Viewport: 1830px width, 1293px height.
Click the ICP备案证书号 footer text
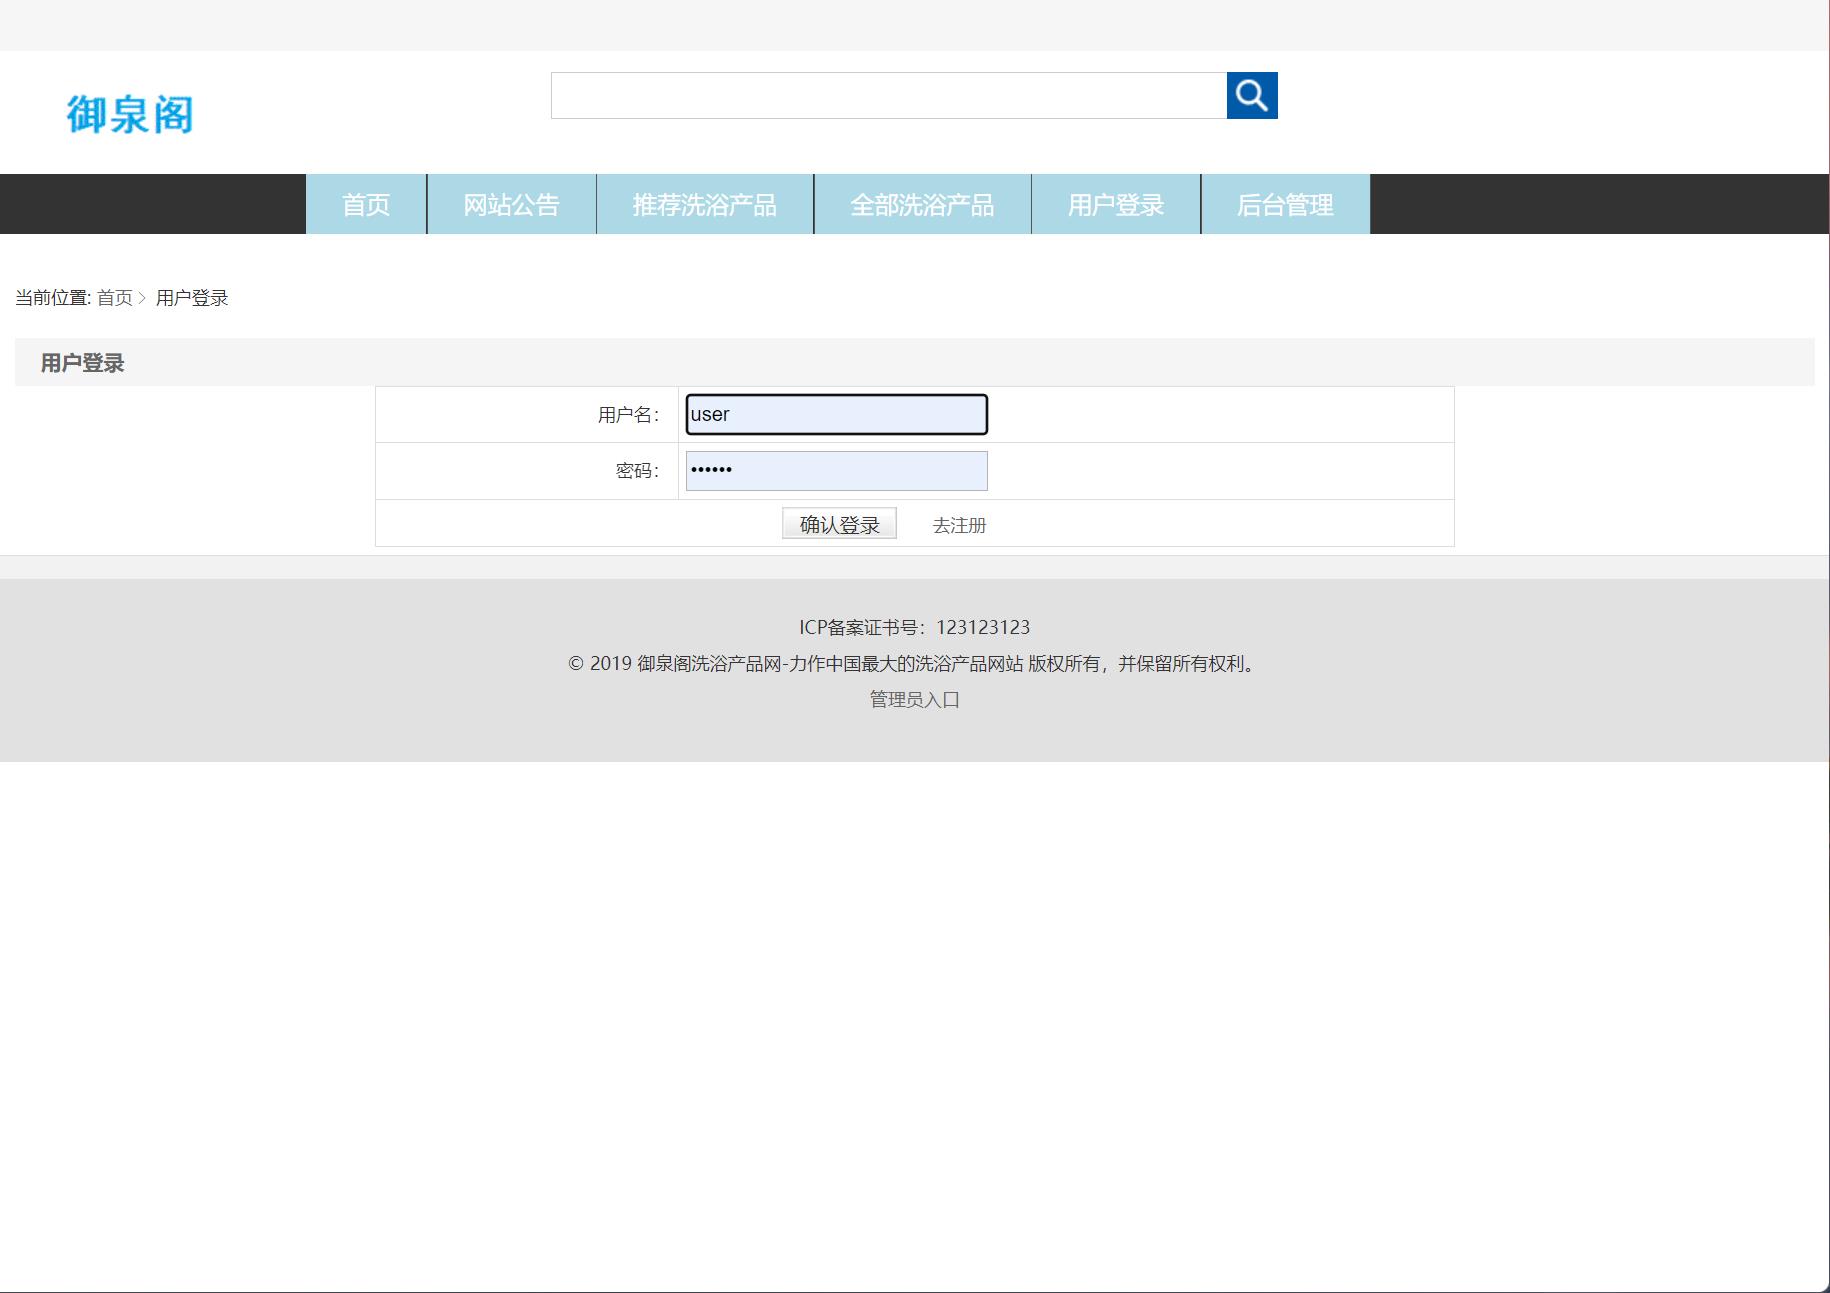[x=914, y=627]
